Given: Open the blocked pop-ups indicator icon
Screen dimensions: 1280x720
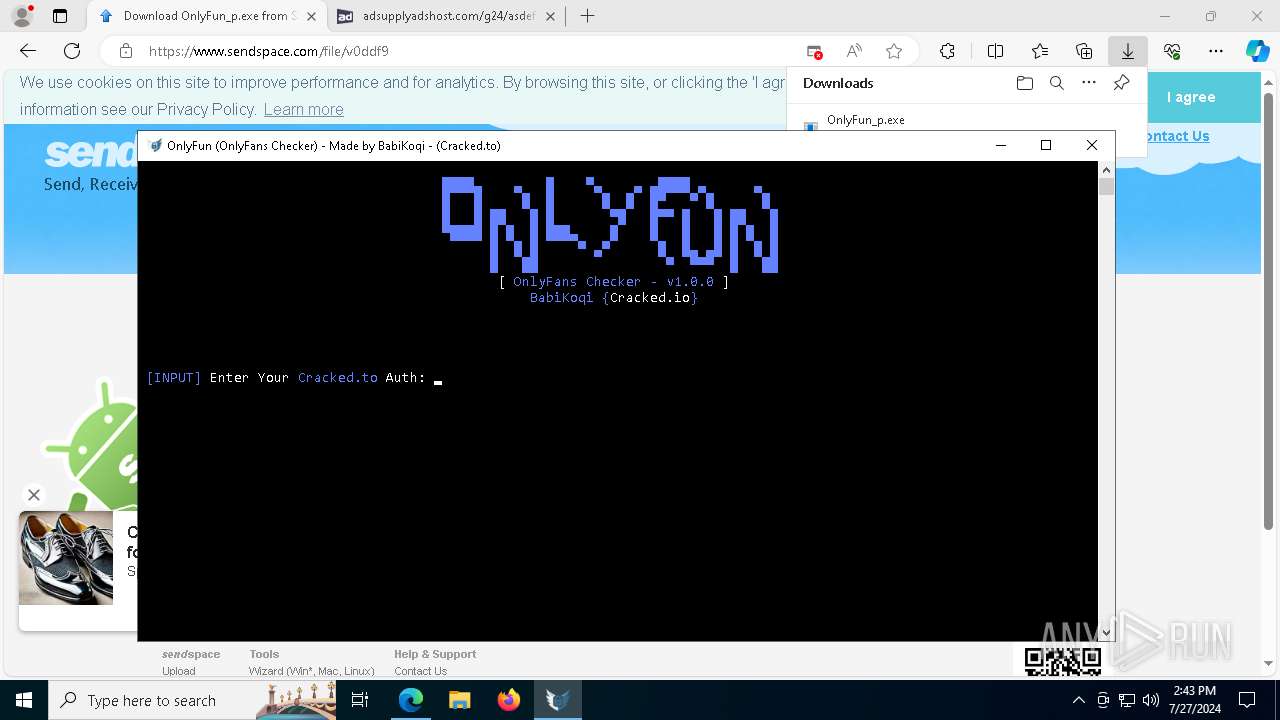Looking at the screenshot, I should coord(814,51).
